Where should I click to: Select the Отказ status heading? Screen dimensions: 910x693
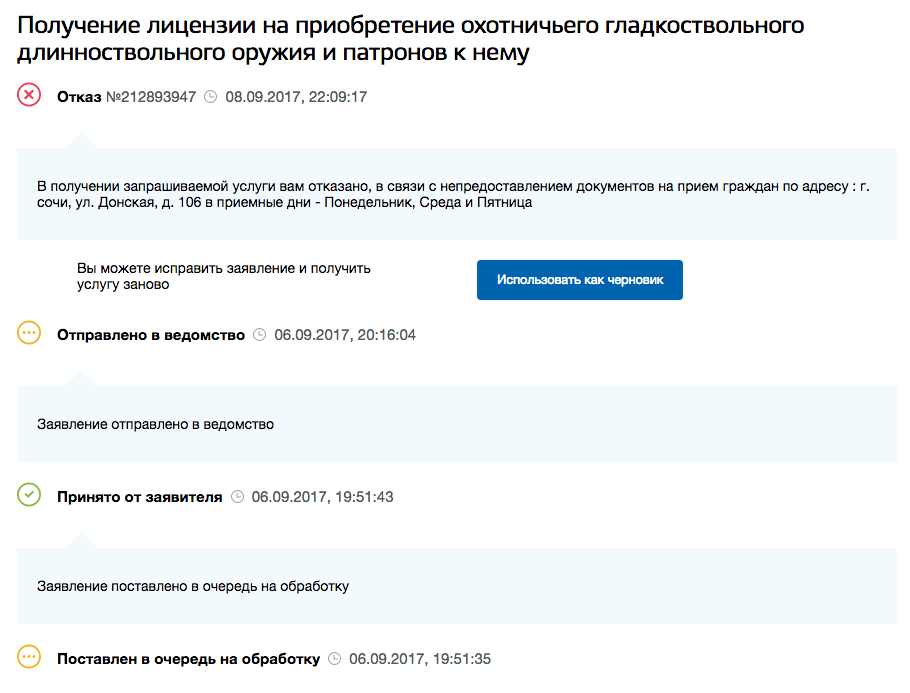79,97
